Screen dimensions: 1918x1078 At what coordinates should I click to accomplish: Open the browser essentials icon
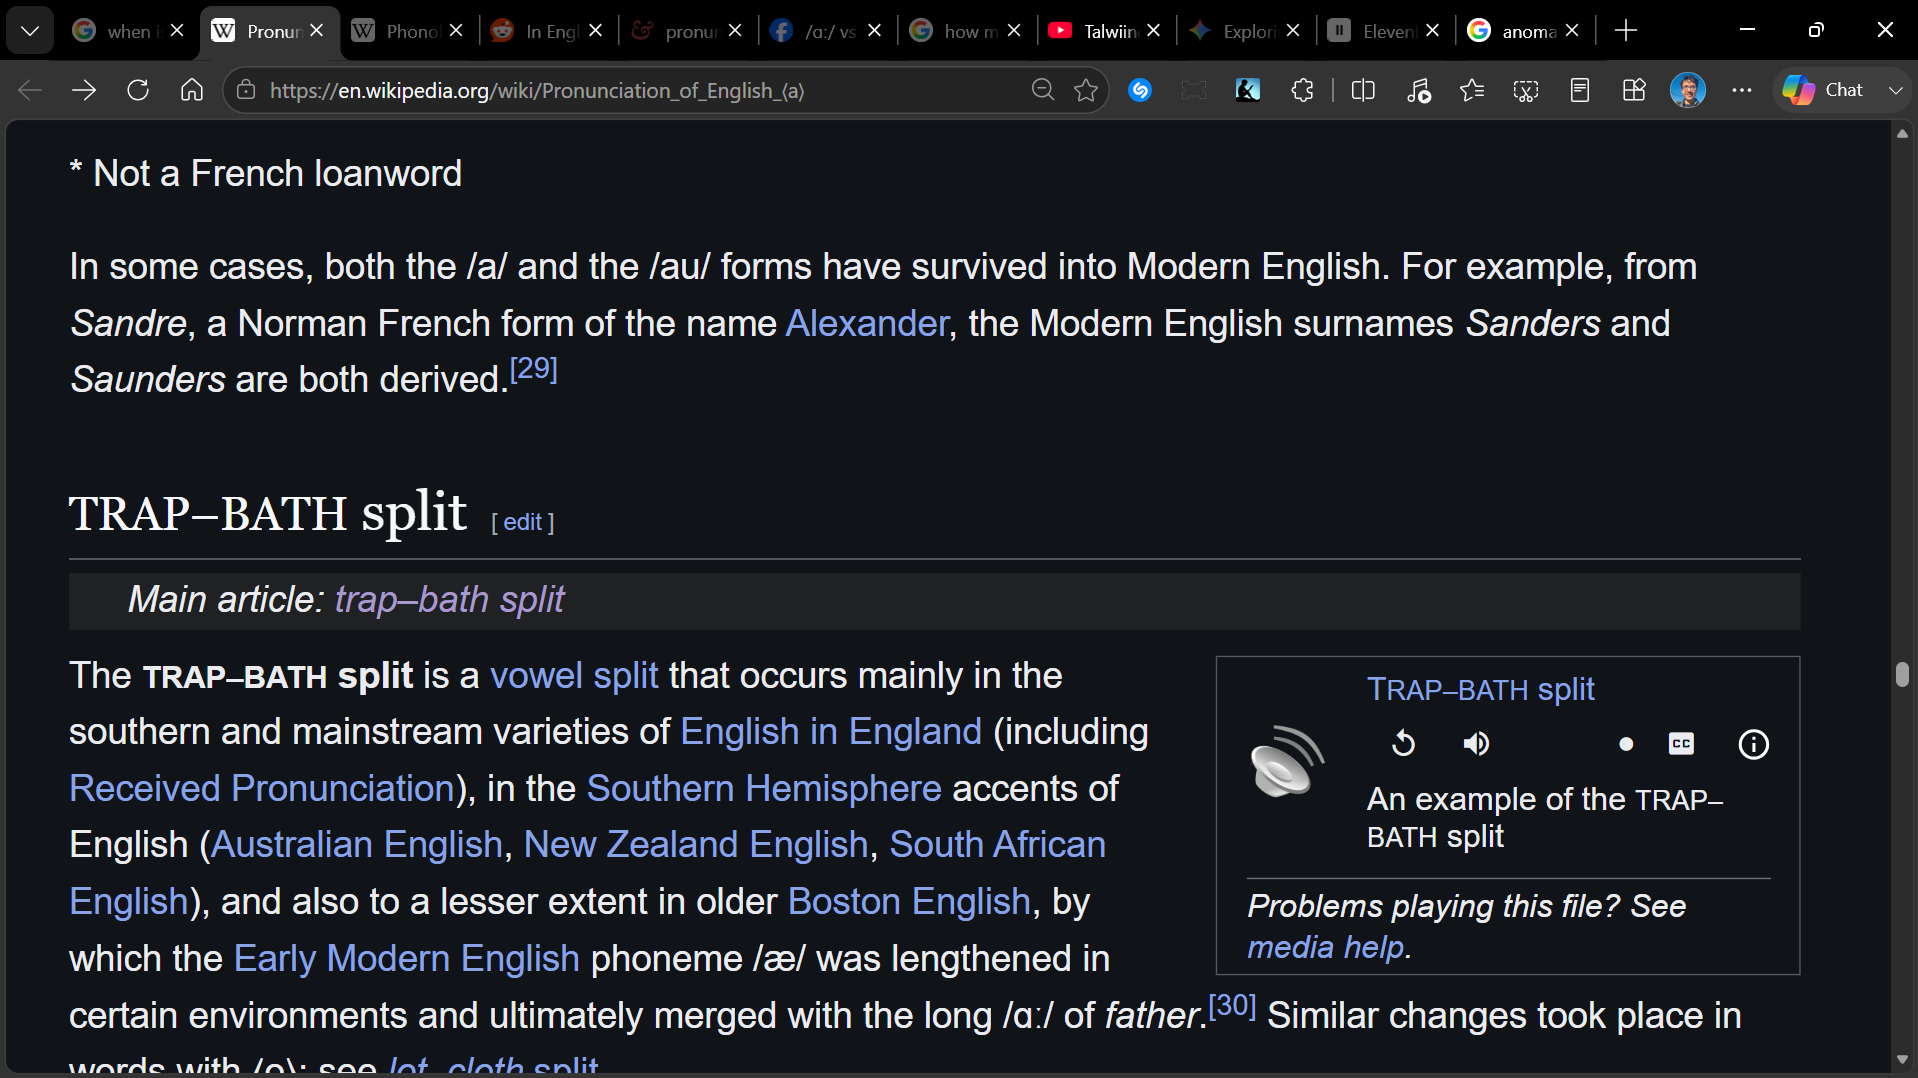coord(1634,91)
